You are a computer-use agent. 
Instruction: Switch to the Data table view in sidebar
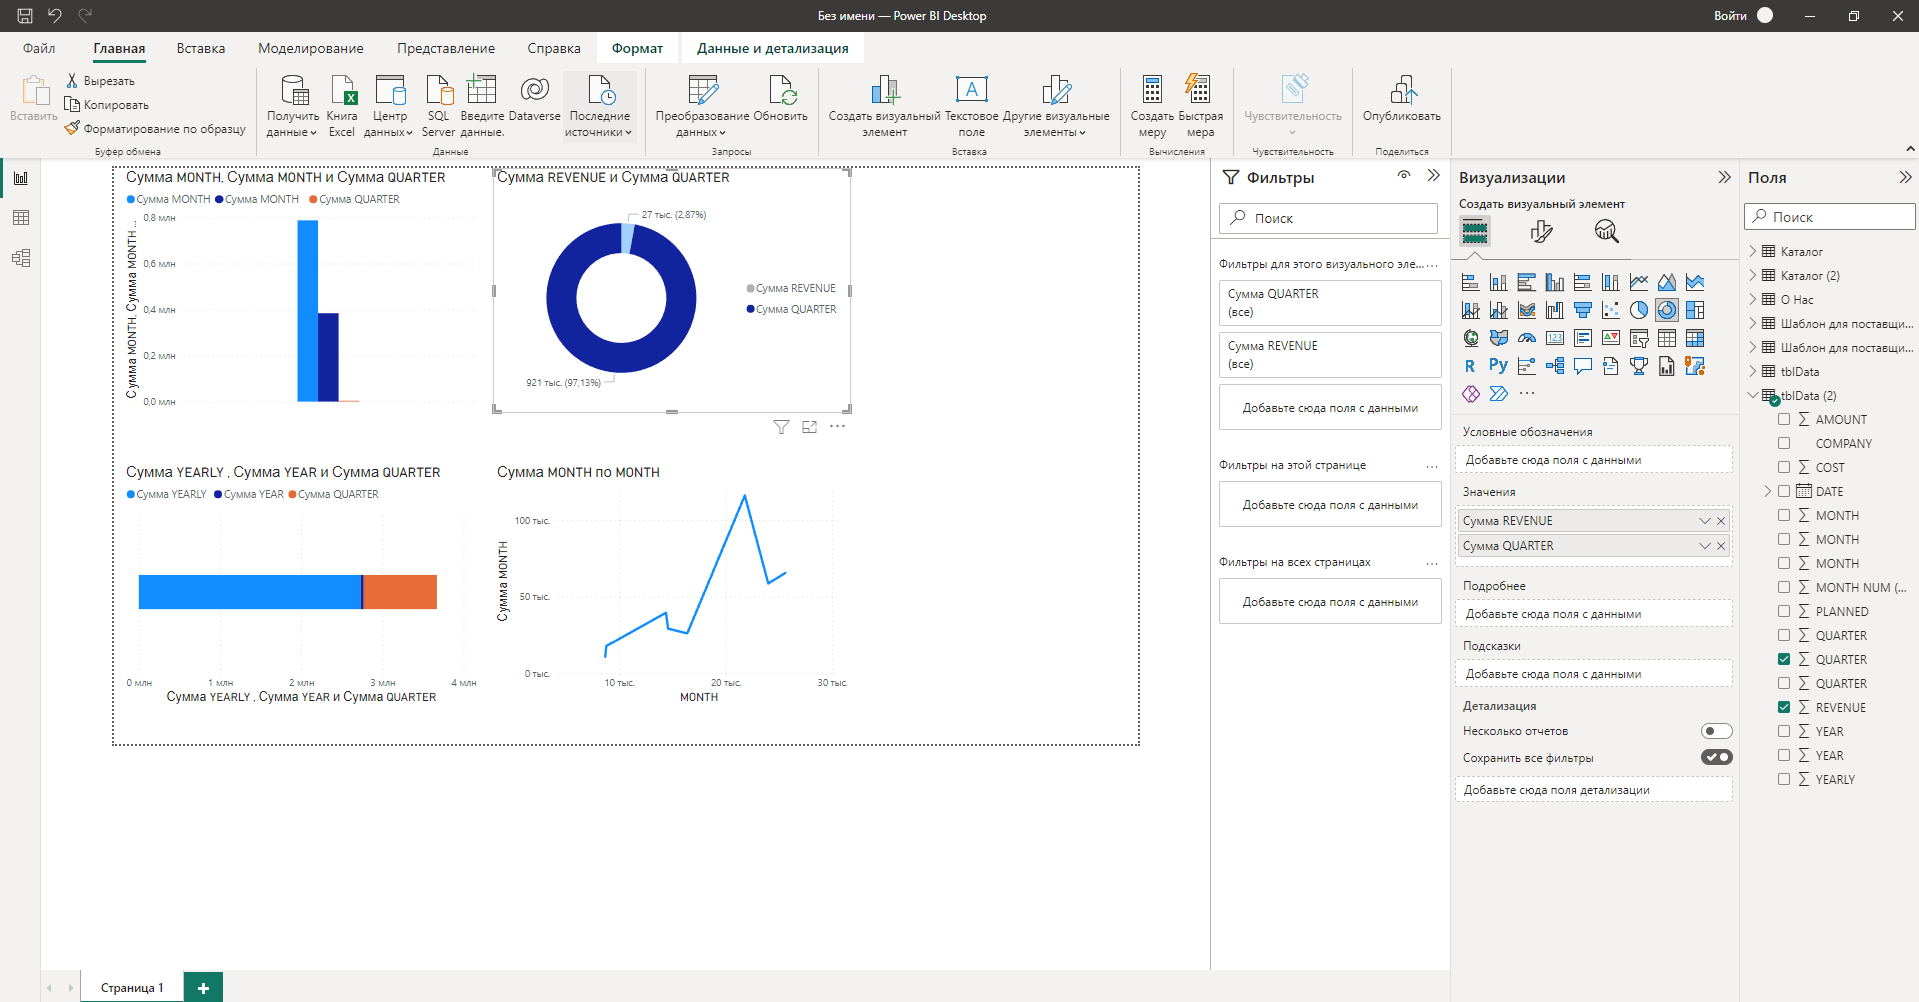pos(21,218)
